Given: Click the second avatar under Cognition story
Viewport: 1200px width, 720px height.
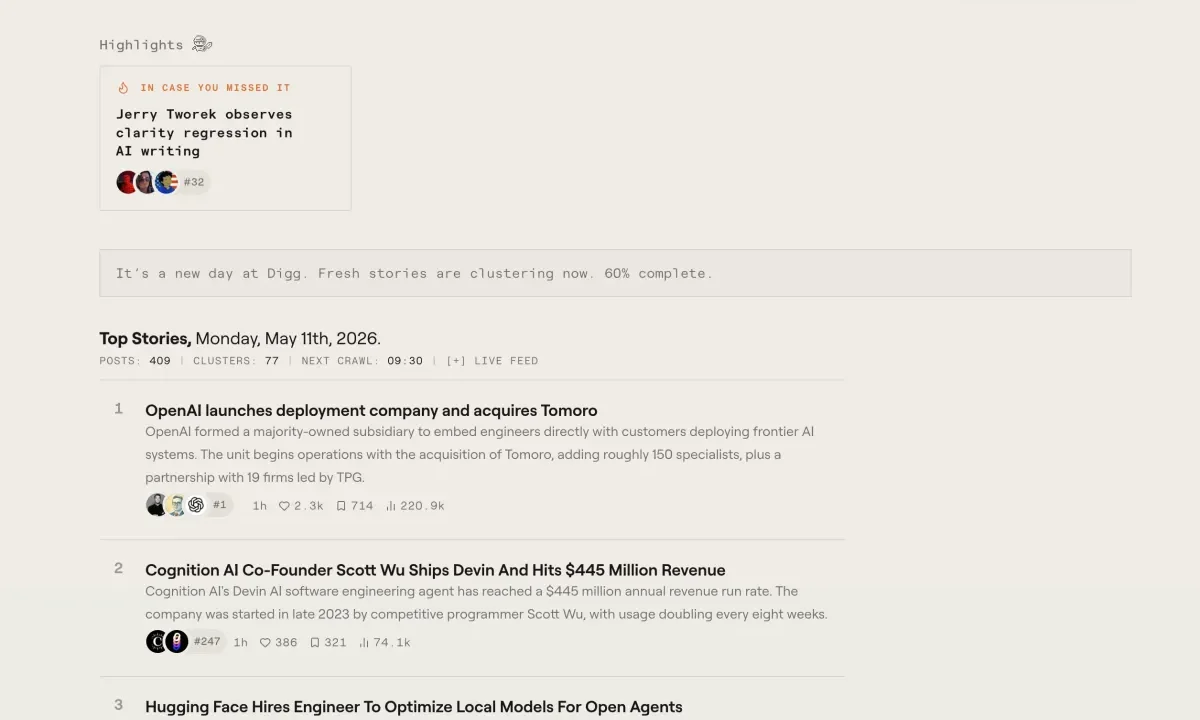Looking at the screenshot, I should (x=177, y=642).
